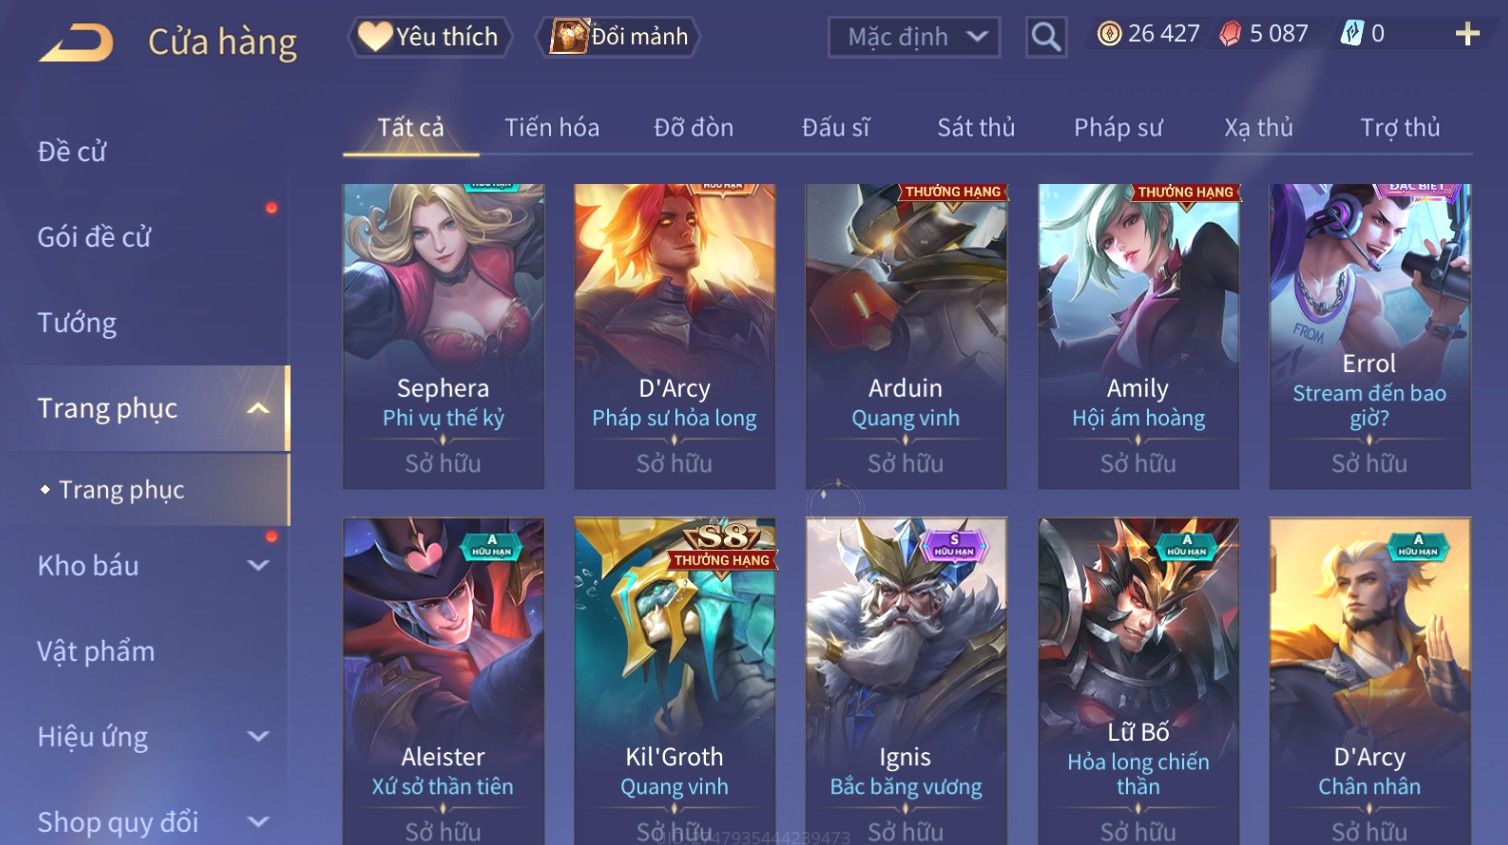Select the Tiến hóa tab
The image size is (1508, 845).
tap(552, 128)
